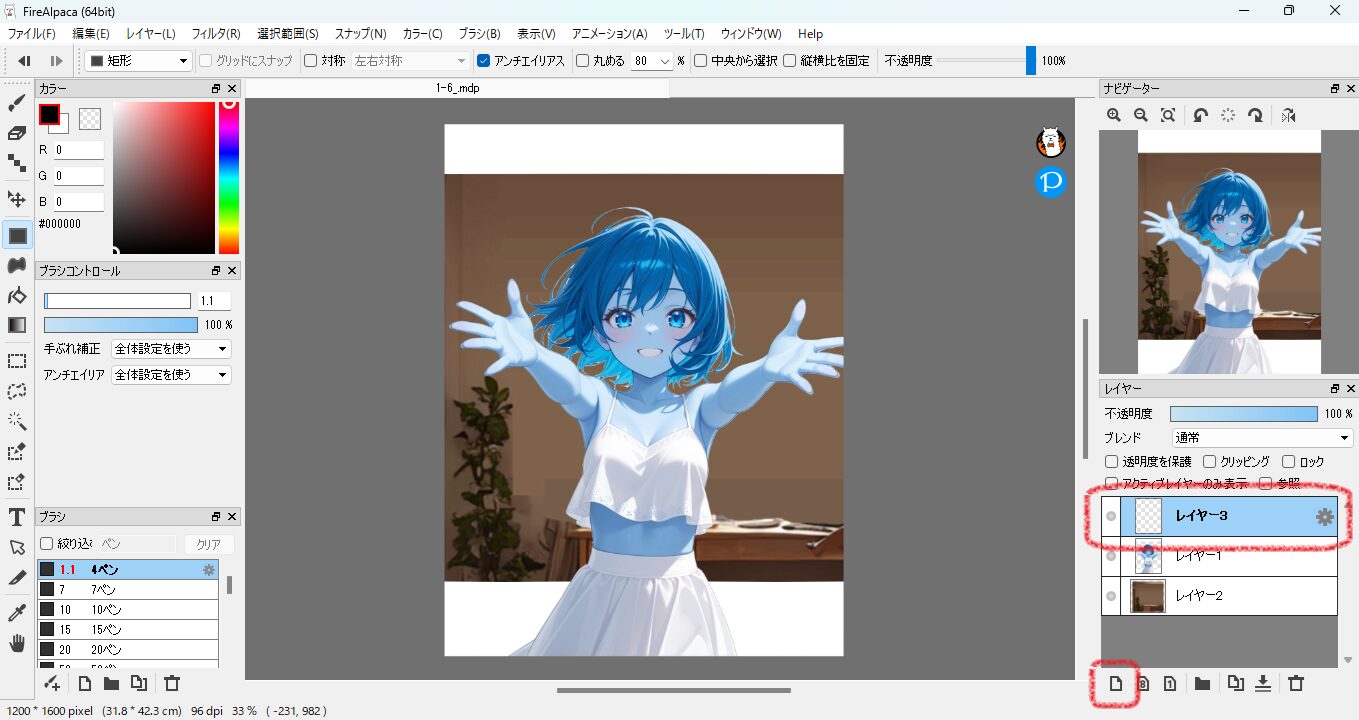Delete layer using trash icon in Layer panel

pyautogui.click(x=1296, y=684)
